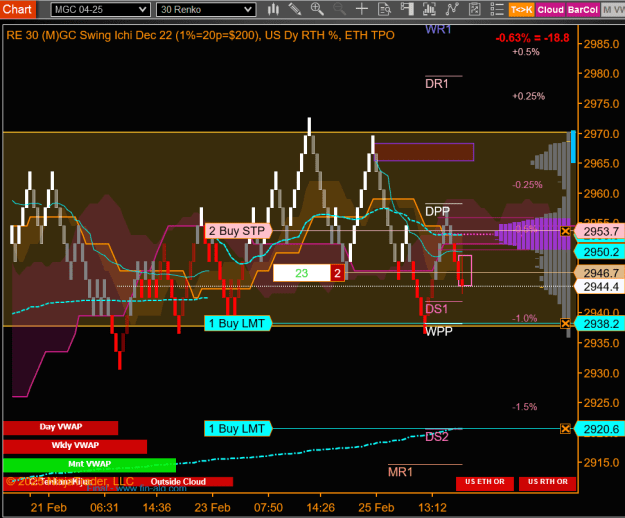Click the 25 Feb time axis label
This screenshot has height=518, width=625.
click(376, 508)
